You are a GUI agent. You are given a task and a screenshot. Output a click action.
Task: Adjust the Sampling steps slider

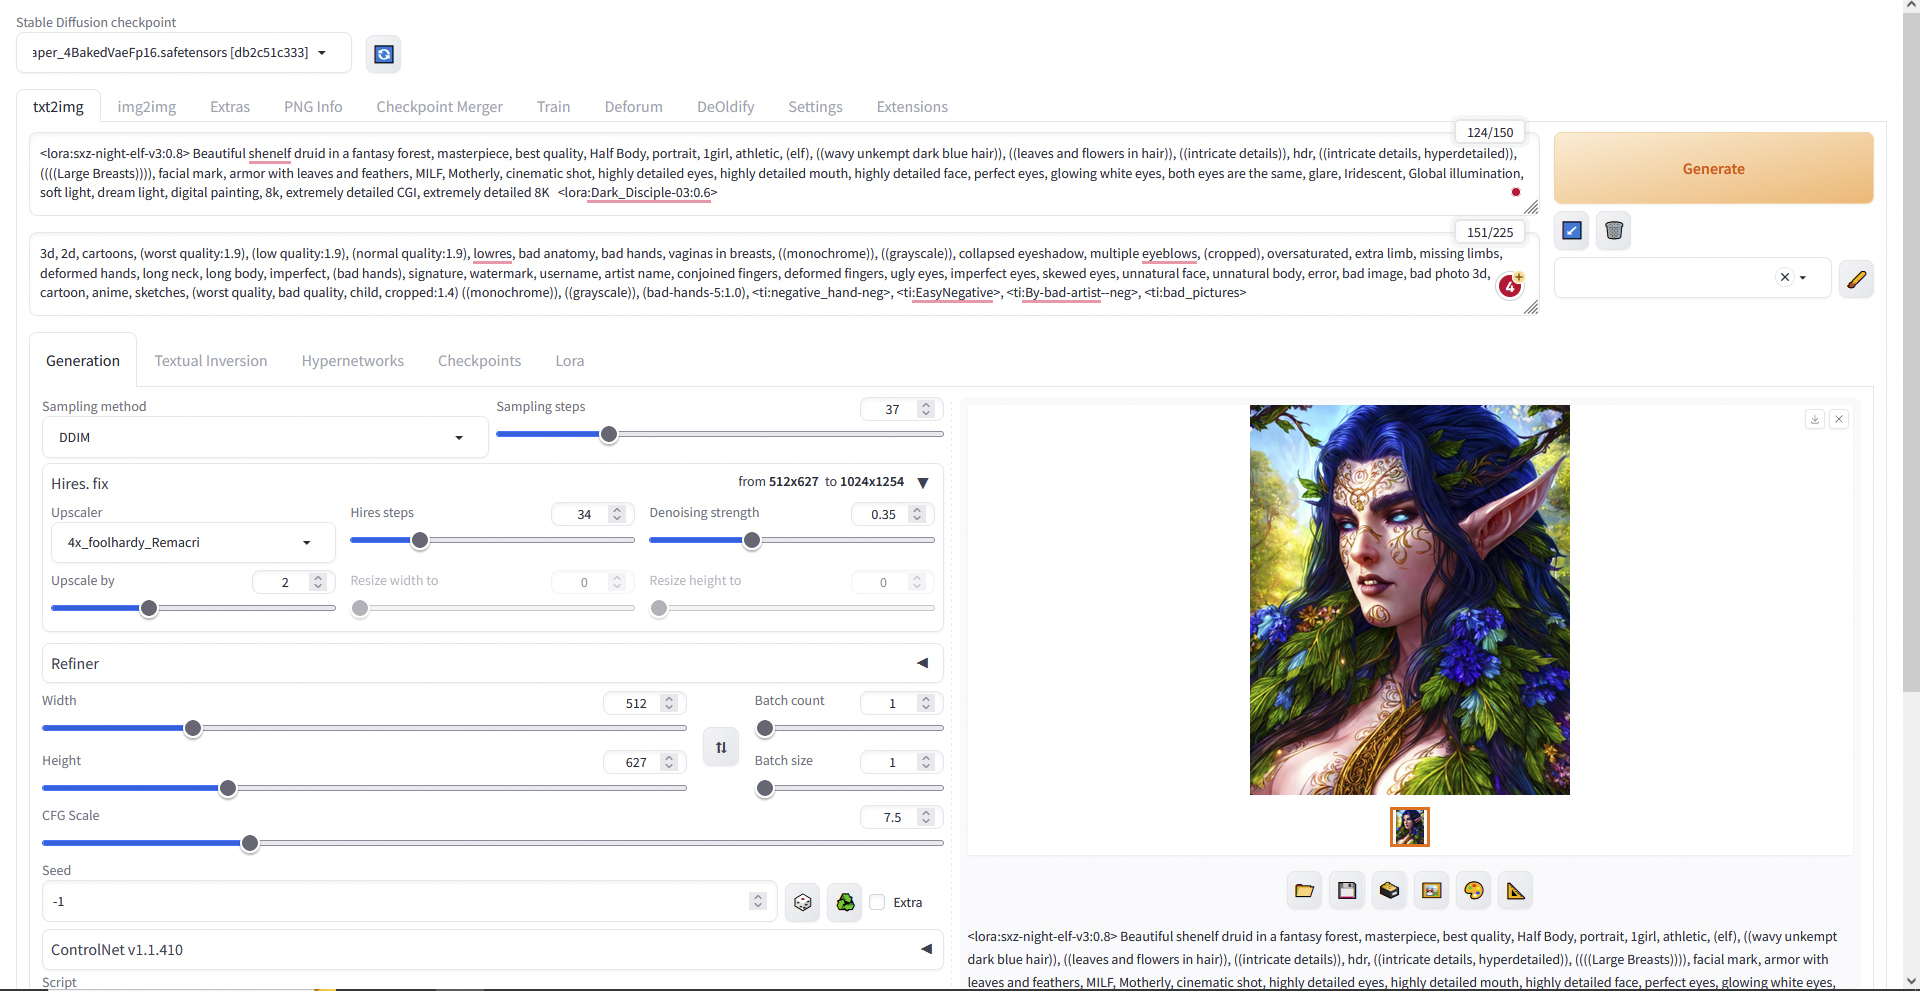coord(720,434)
